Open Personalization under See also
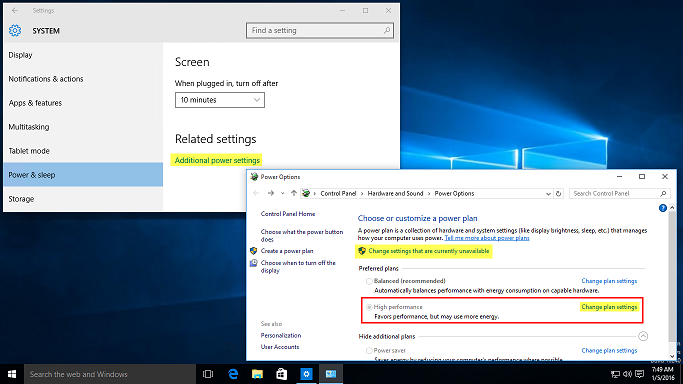 coord(281,335)
